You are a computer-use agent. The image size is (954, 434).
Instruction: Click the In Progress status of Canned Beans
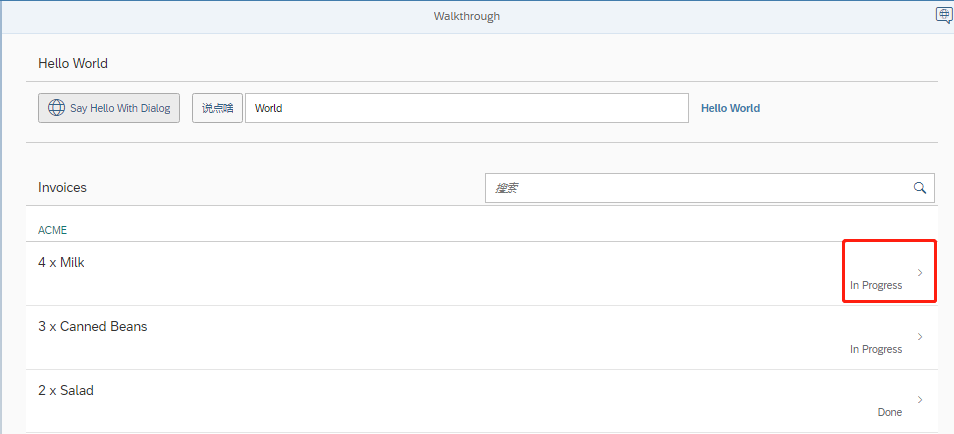[x=875, y=349]
